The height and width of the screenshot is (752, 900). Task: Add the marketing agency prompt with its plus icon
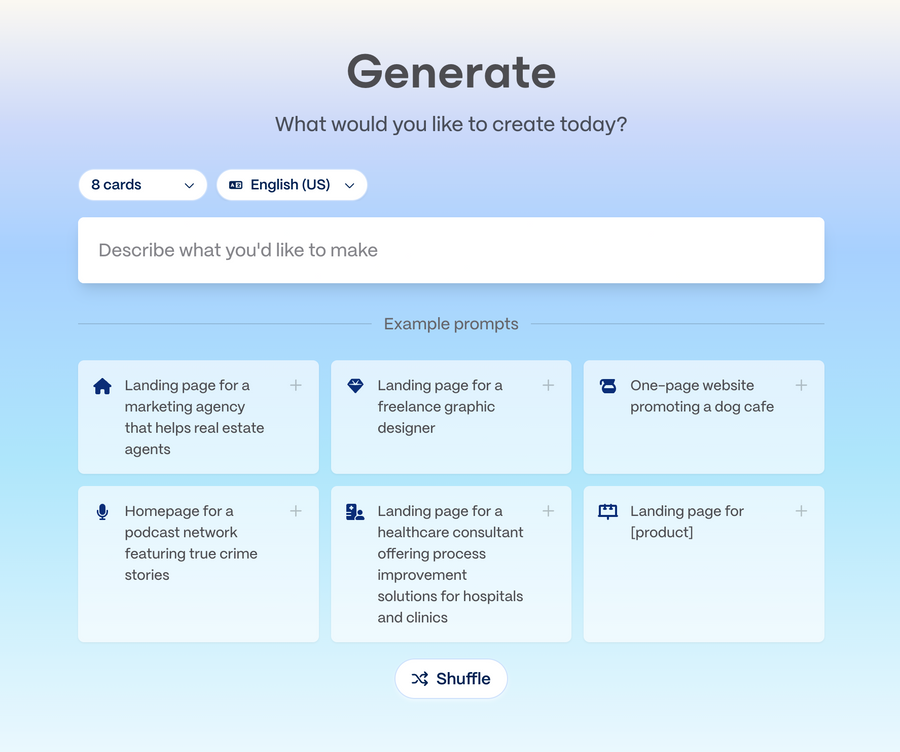coord(295,384)
